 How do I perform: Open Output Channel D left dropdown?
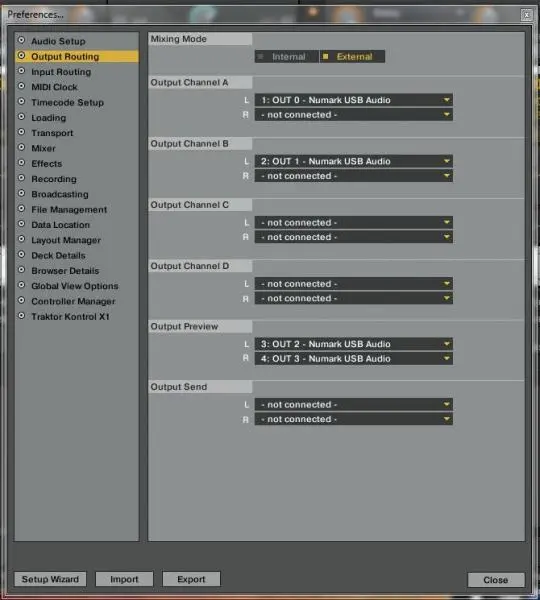click(x=354, y=284)
